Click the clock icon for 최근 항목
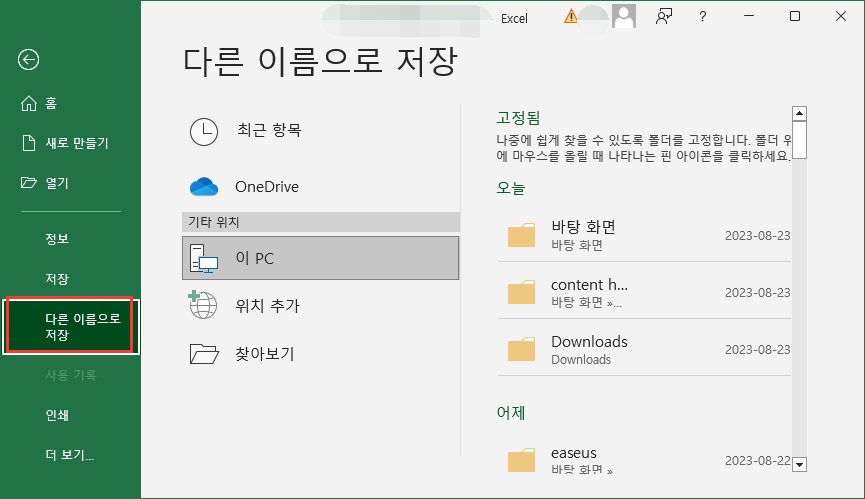This screenshot has width=865, height=499. [204, 132]
